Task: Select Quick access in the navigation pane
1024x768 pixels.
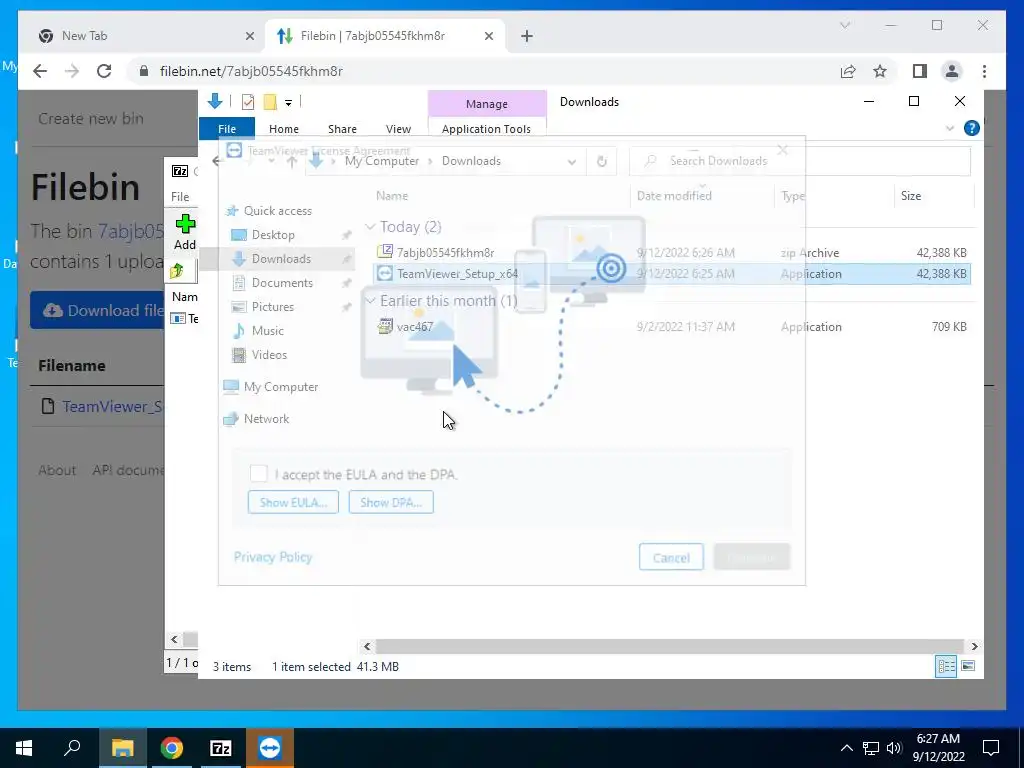Action: point(277,210)
